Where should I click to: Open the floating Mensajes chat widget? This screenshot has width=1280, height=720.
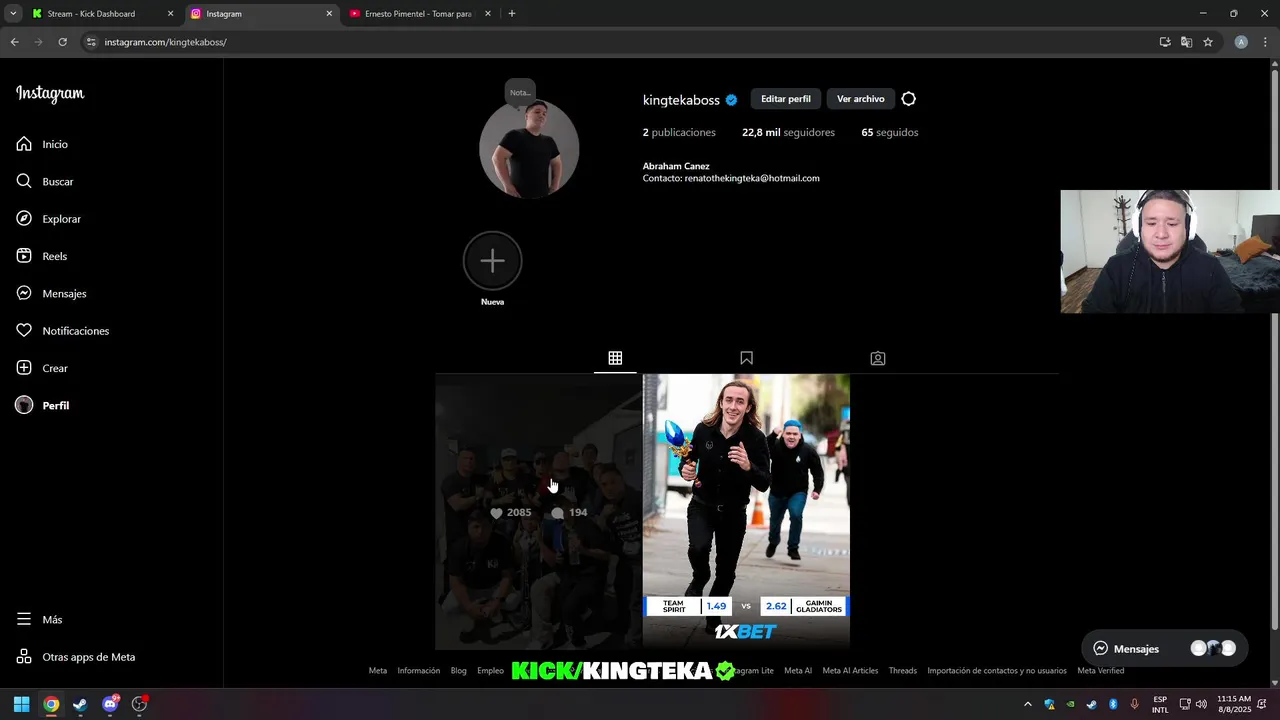click(x=1164, y=648)
